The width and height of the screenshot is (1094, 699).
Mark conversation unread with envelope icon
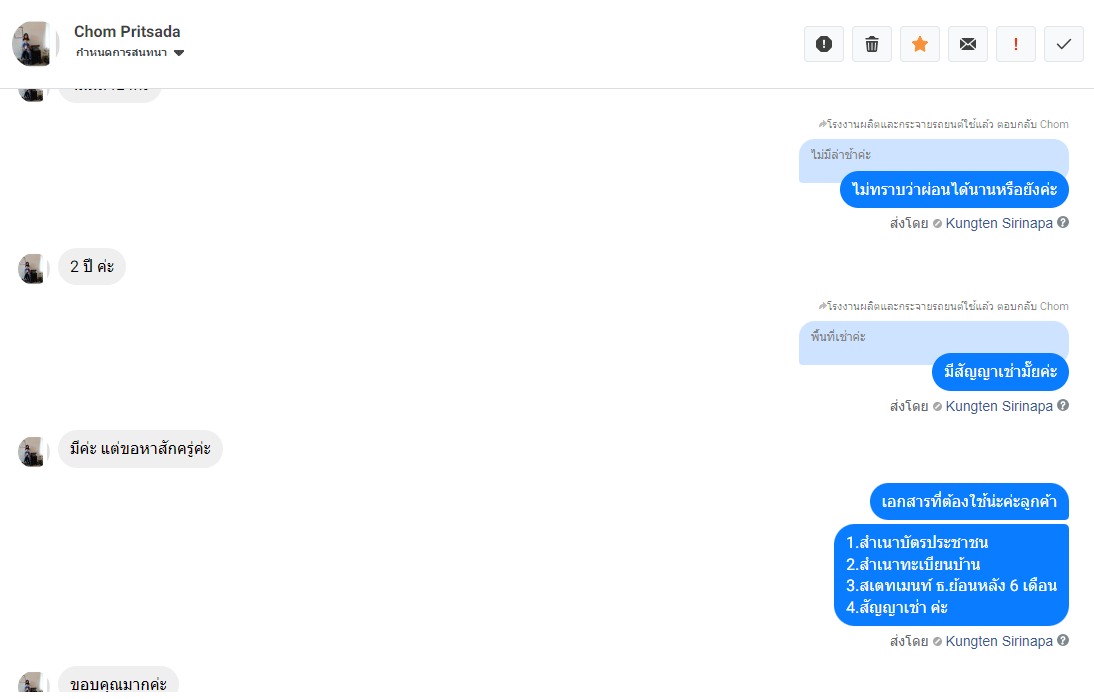(x=968, y=44)
